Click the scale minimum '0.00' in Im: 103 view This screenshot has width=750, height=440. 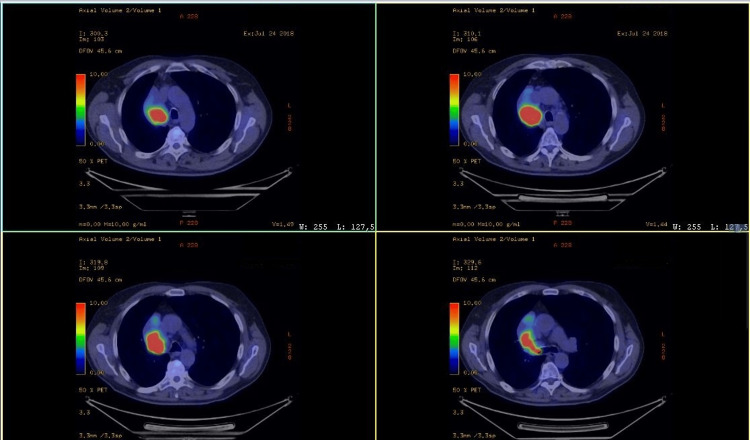point(95,143)
